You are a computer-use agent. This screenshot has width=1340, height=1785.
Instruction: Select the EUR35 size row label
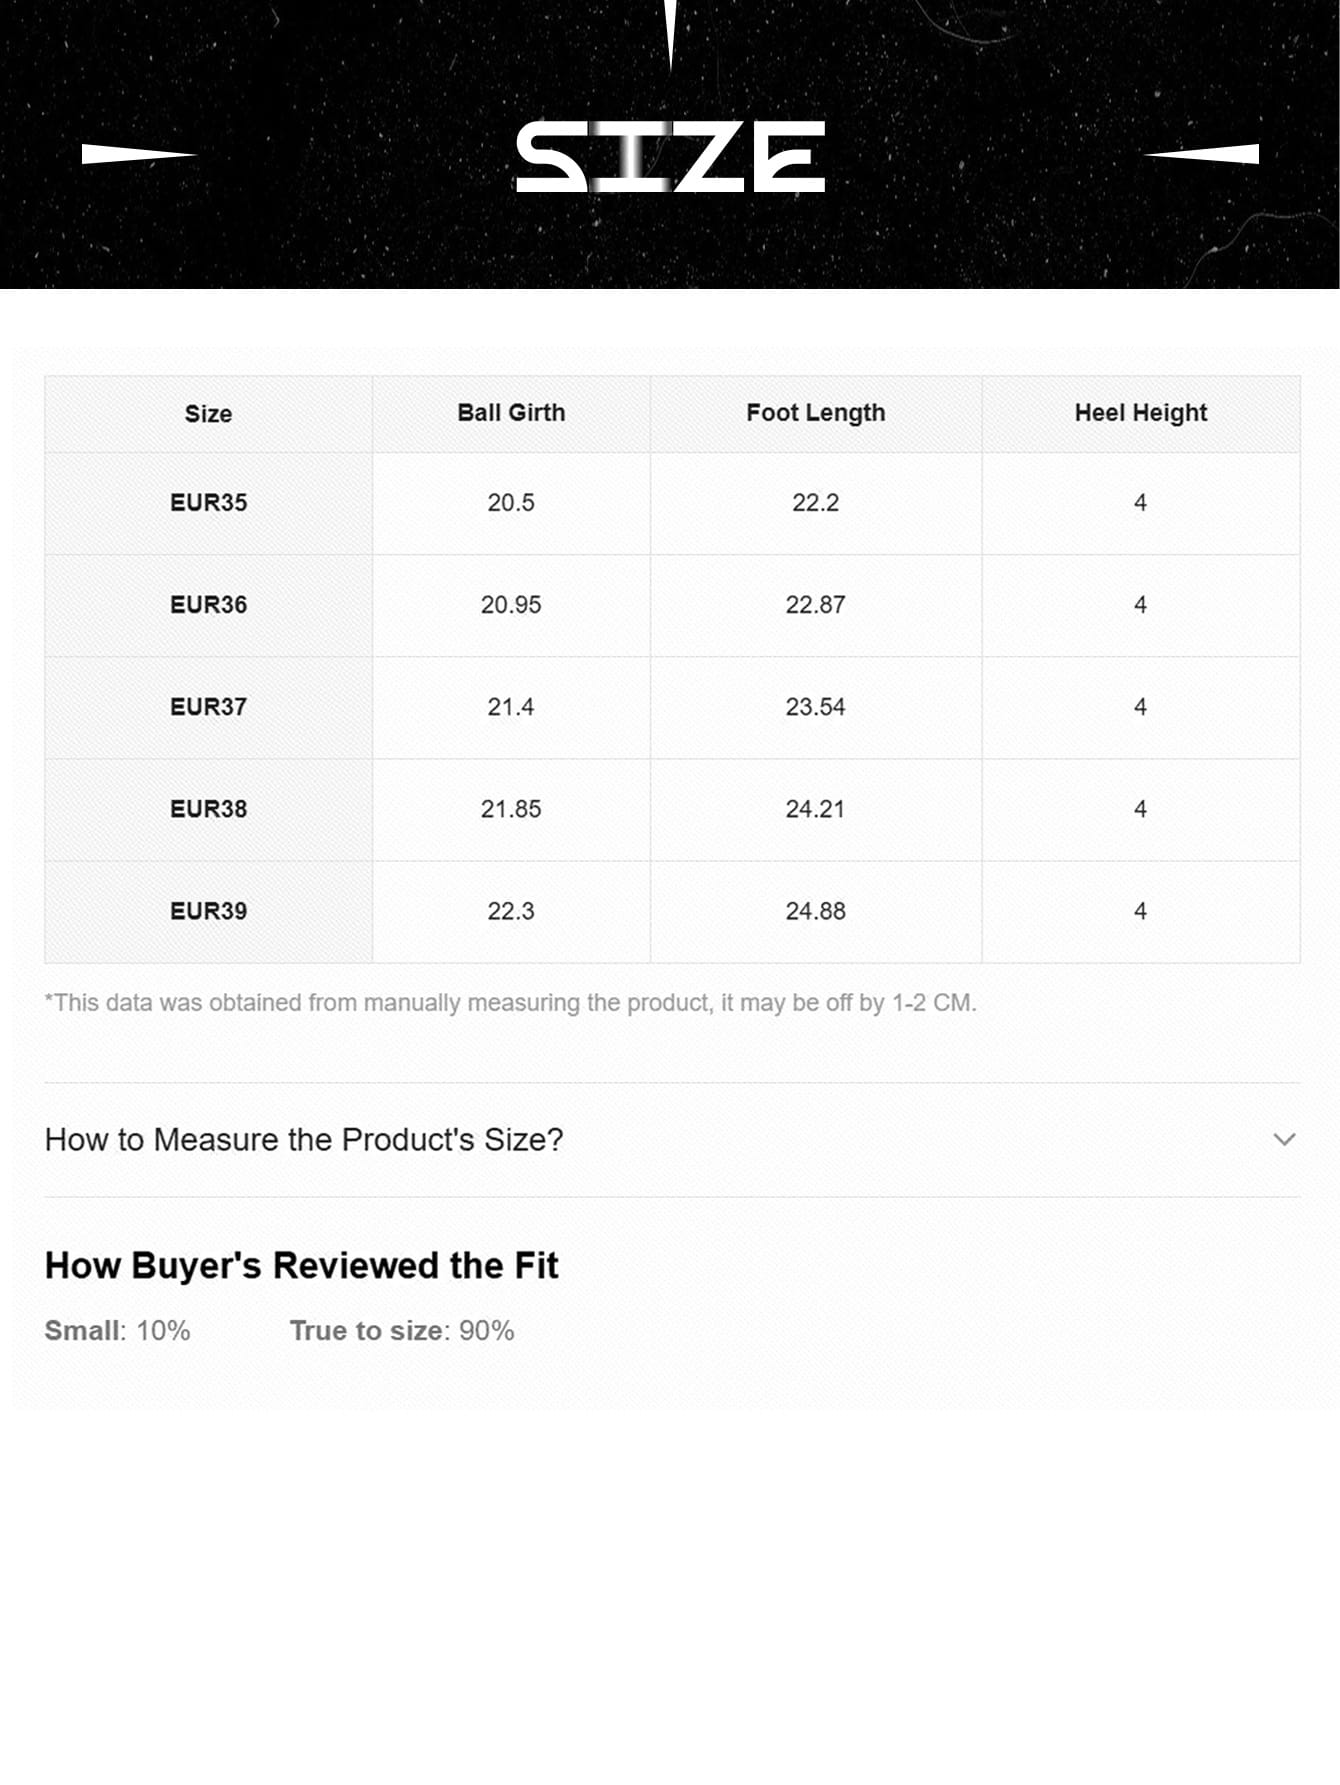208,503
